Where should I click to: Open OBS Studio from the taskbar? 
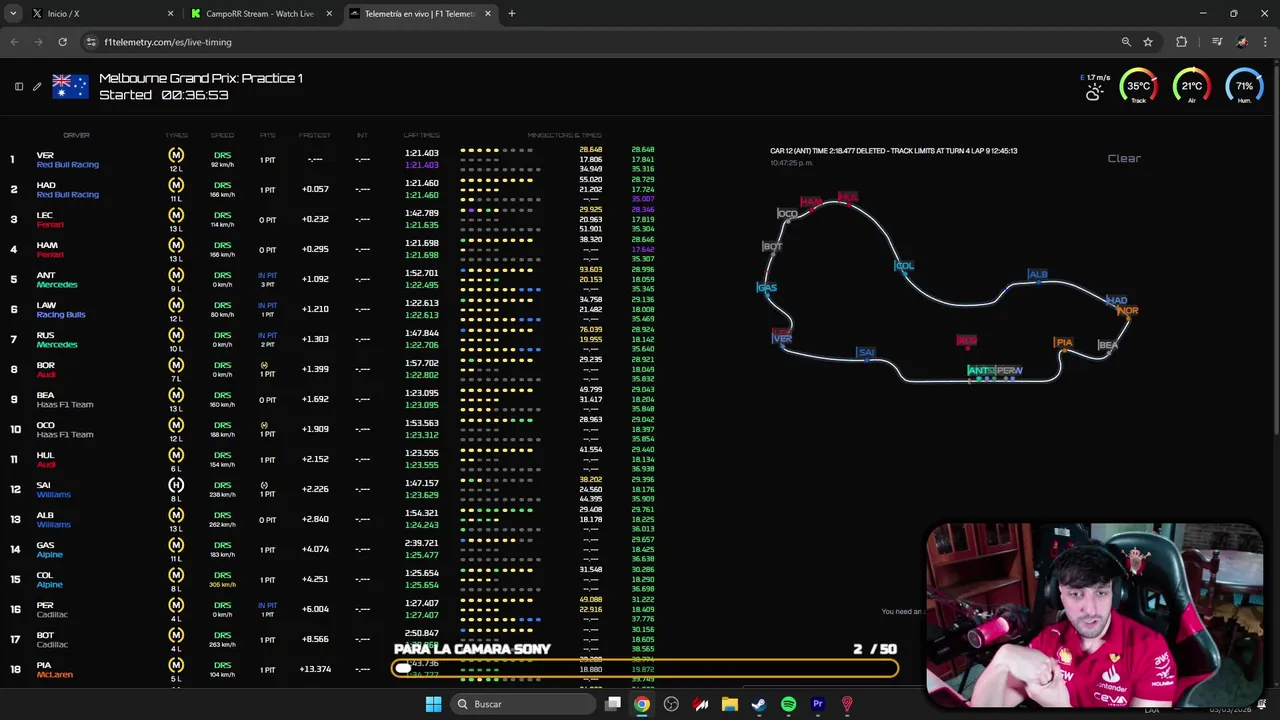671,704
